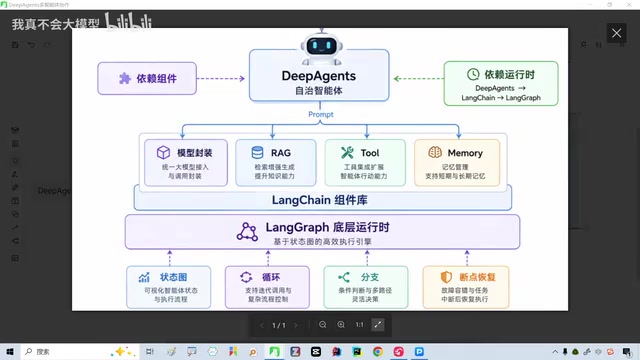This screenshot has width=640, height=360.
Task: Open PyCharm from the taskbar
Action: click(357, 351)
